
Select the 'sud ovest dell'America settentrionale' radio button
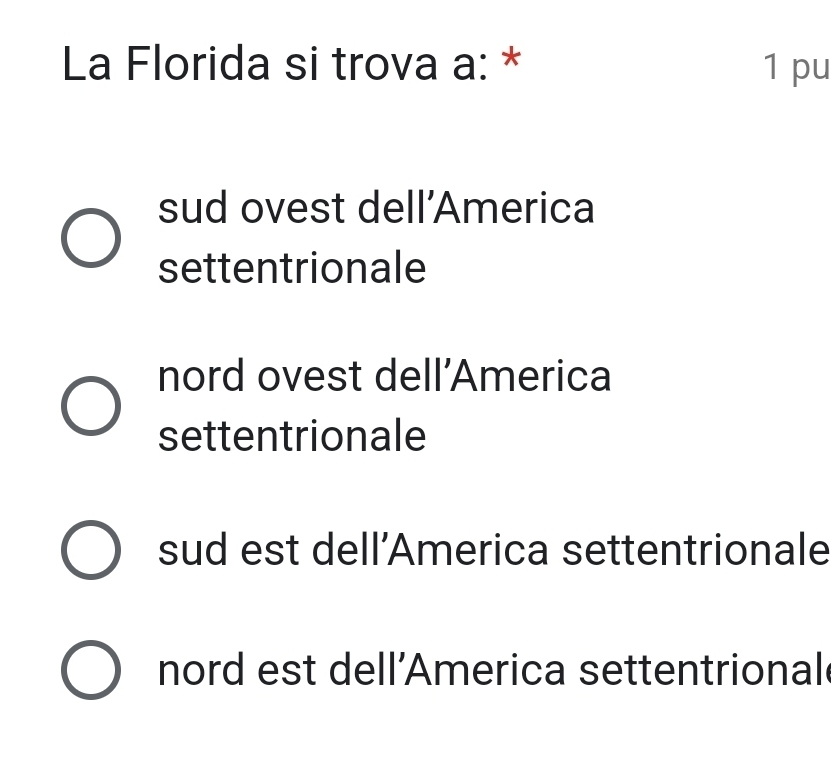[91, 239]
